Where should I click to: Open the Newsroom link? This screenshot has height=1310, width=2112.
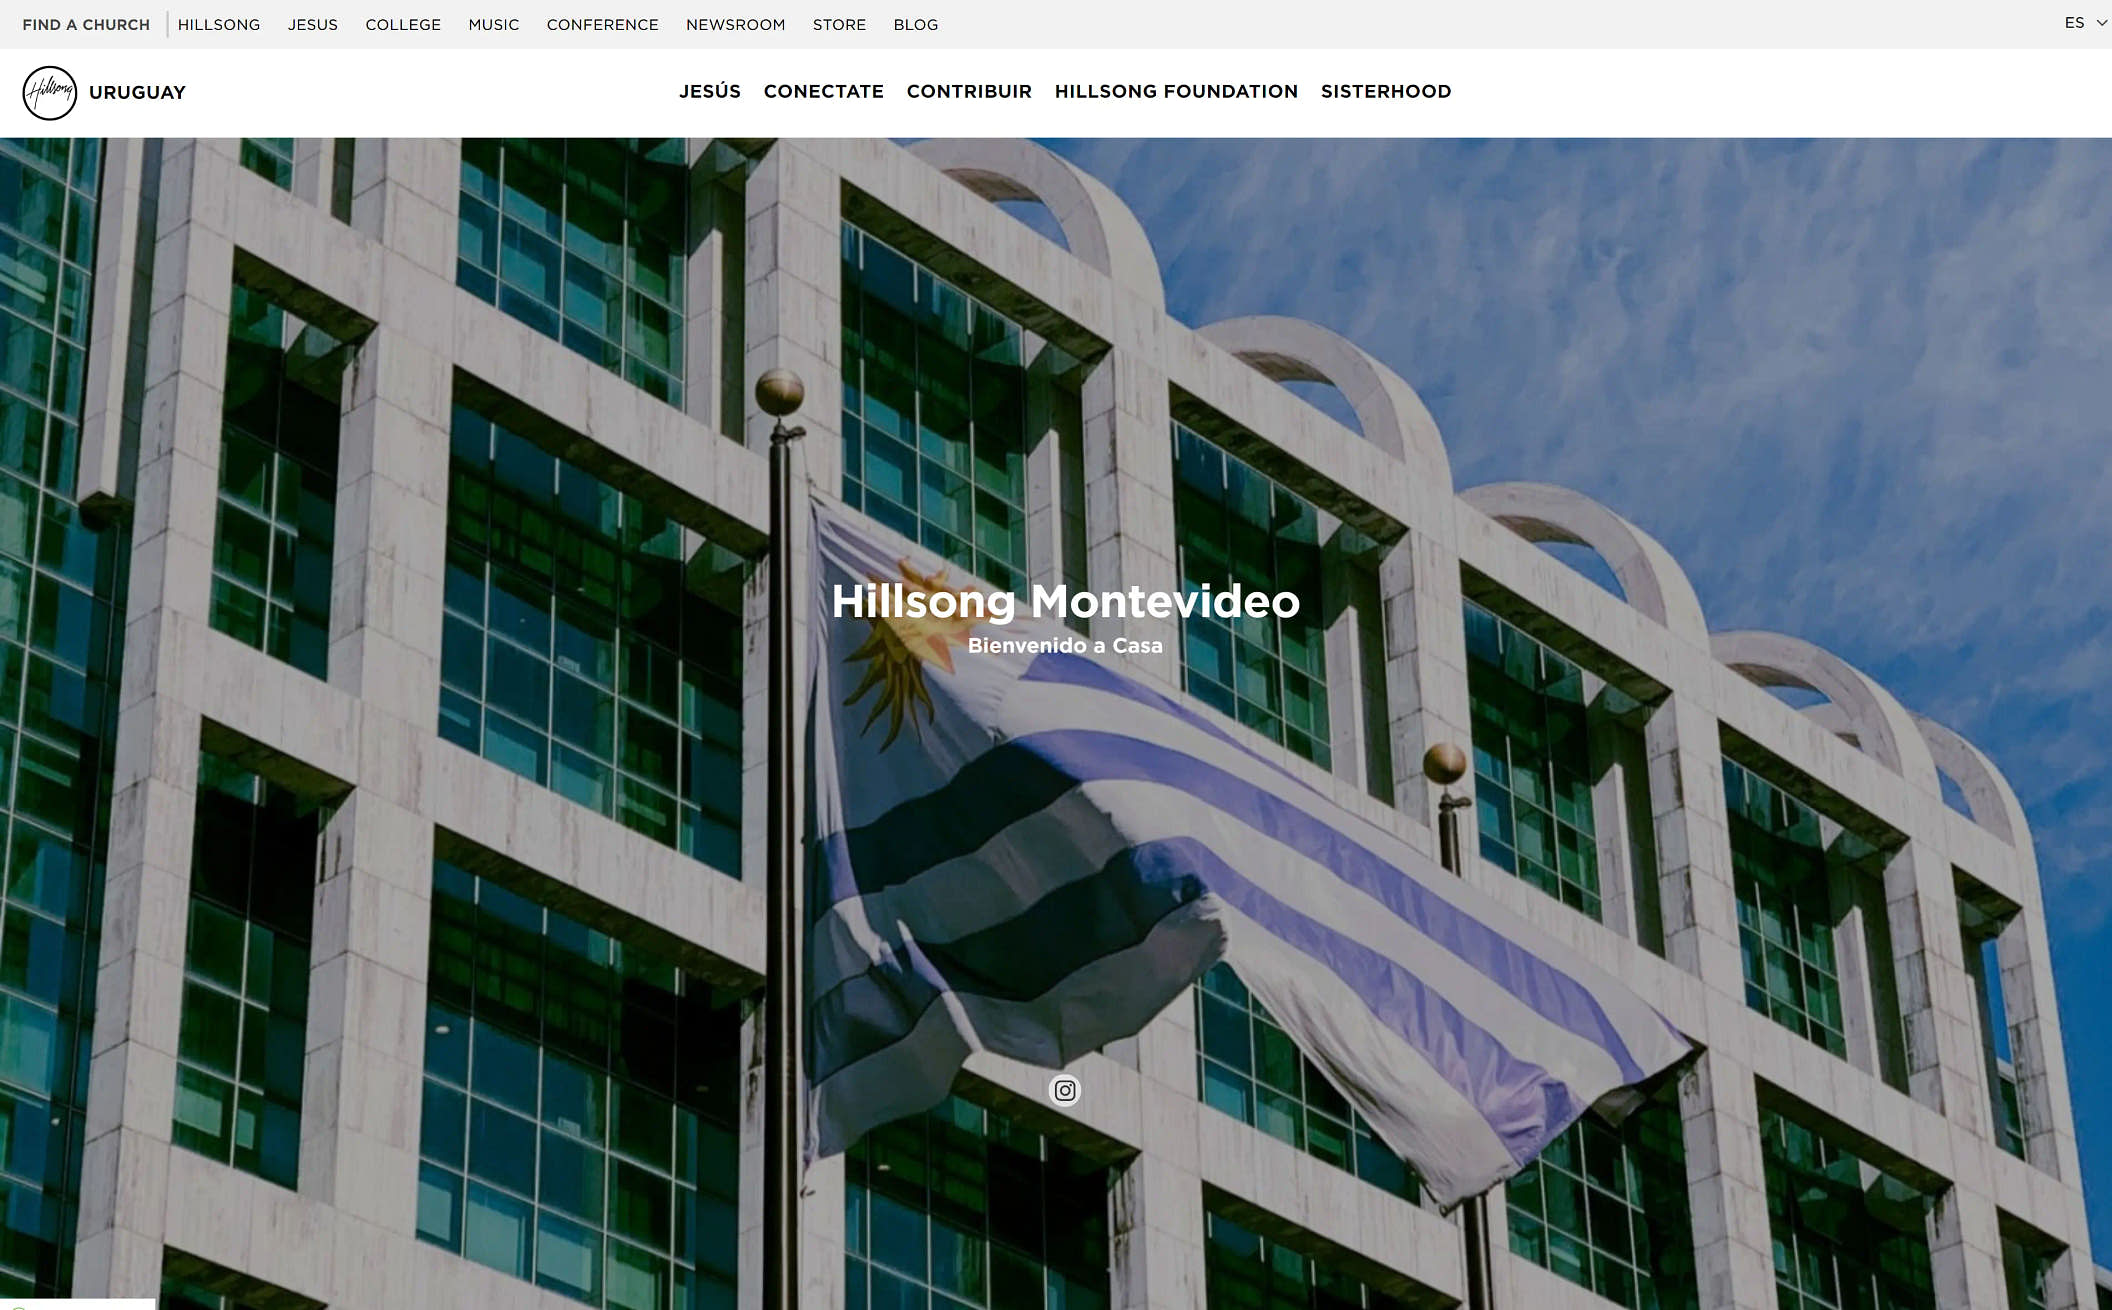click(735, 25)
